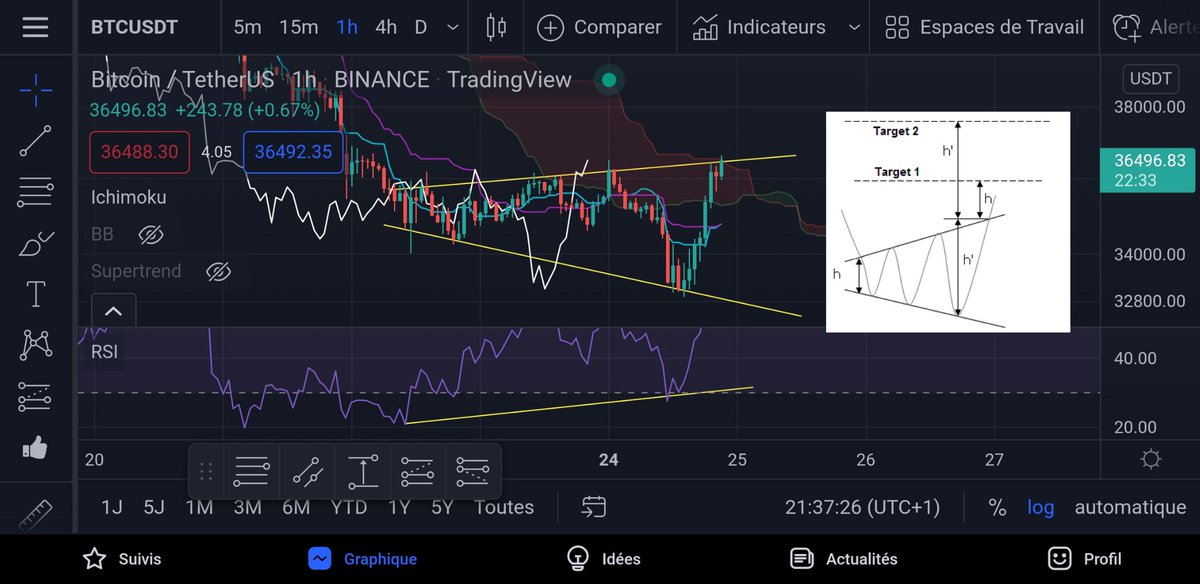
Task: Select the 1h timeframe
Action: click(347, 27)
